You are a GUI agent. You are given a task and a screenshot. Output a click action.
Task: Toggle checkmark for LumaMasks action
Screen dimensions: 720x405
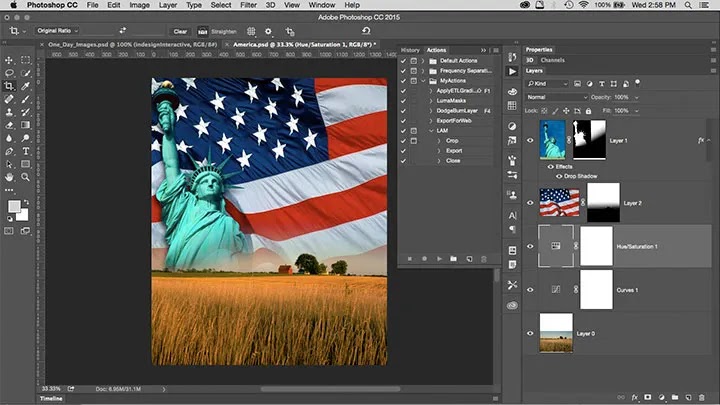pyautogui.click(x=403, y=101)
